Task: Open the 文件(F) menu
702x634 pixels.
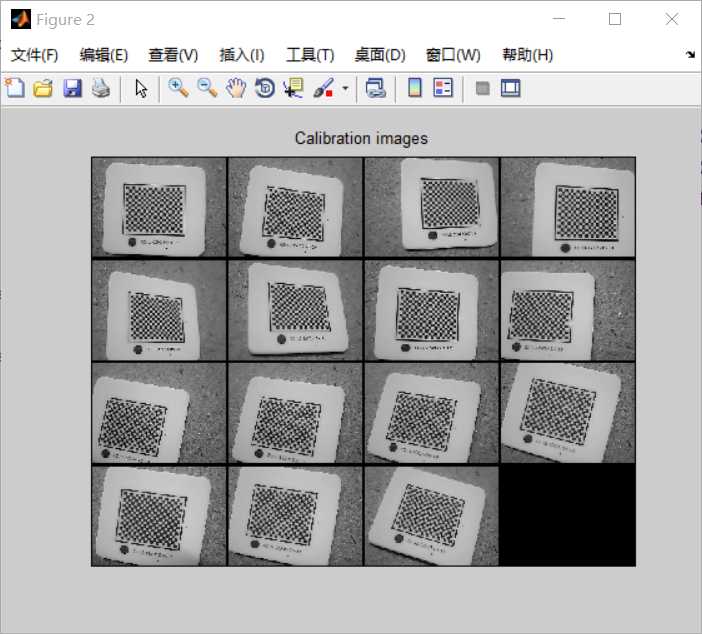Action: tap(34, 55)
